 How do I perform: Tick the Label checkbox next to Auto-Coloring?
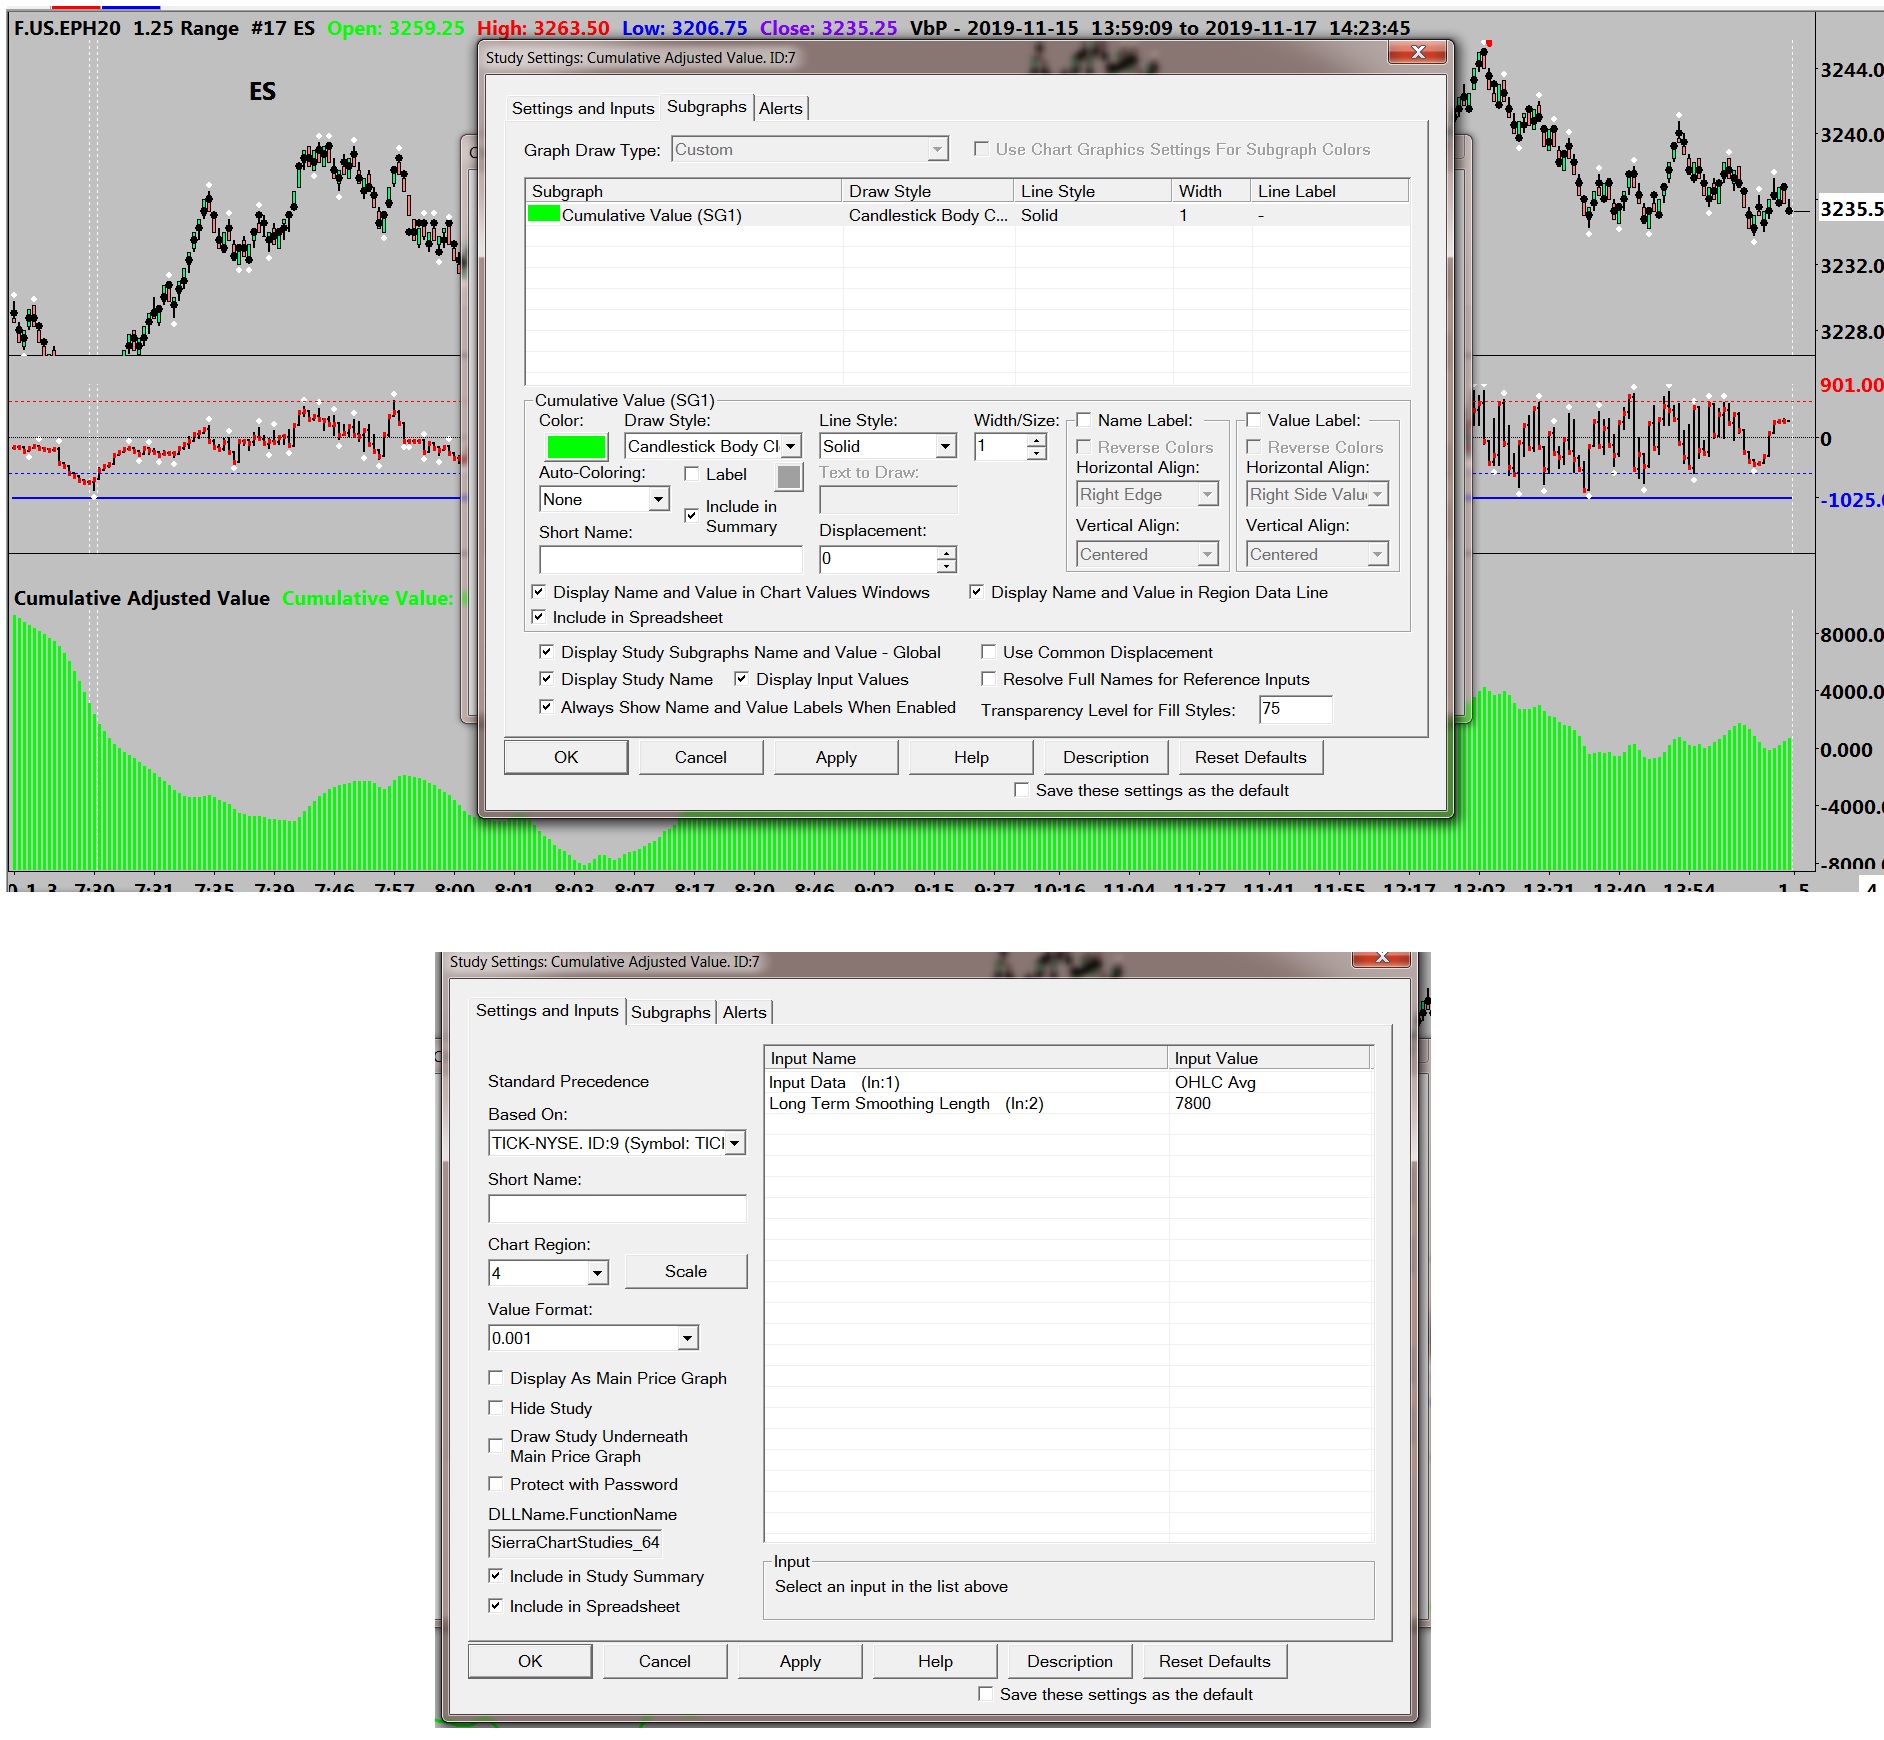point(691,474)
